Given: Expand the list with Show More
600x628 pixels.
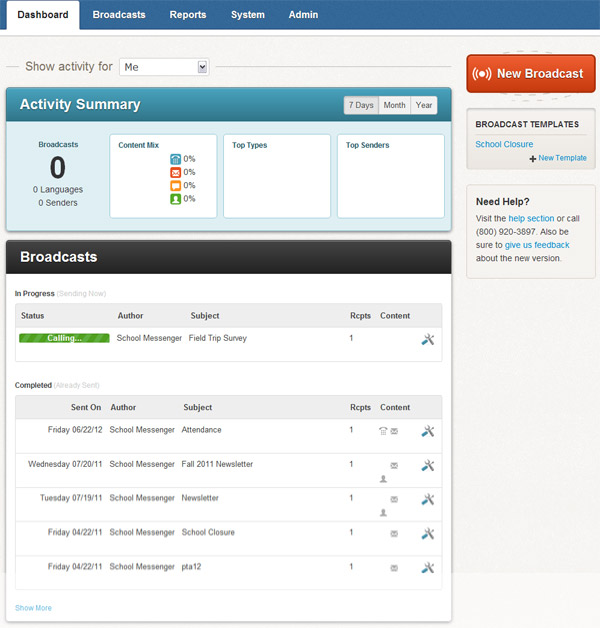Looking at the screenshot, I should click(x=33, y=608).
